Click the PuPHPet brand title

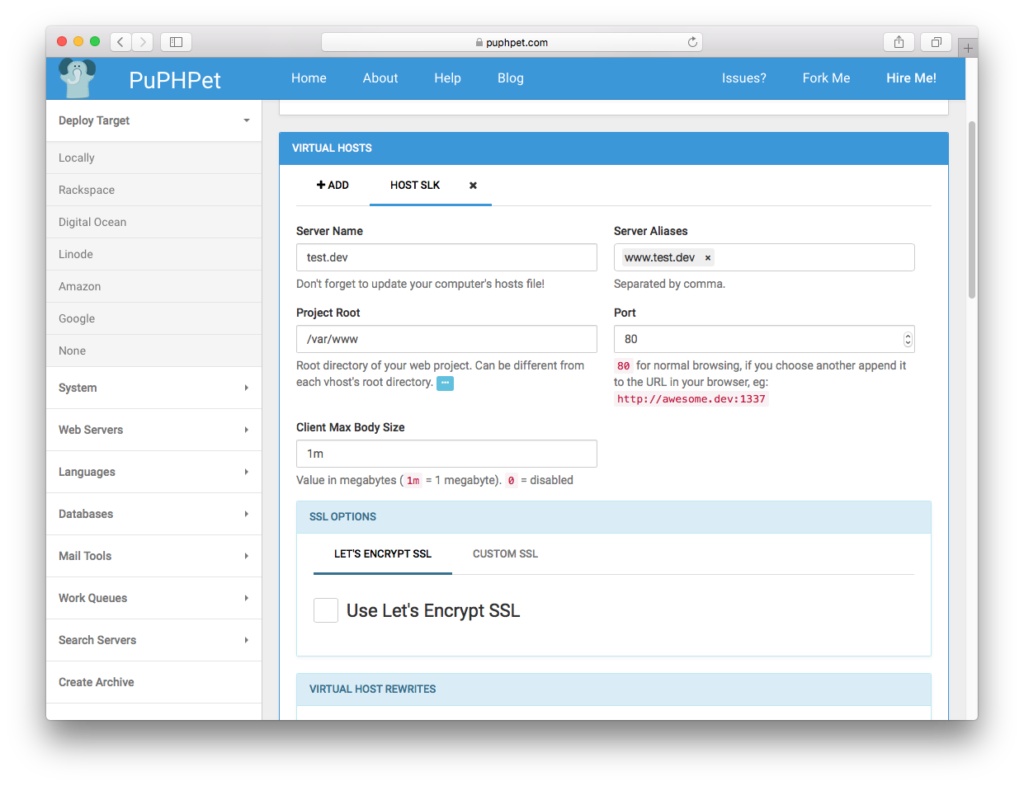pyautogui.click(x=174, y=80)
